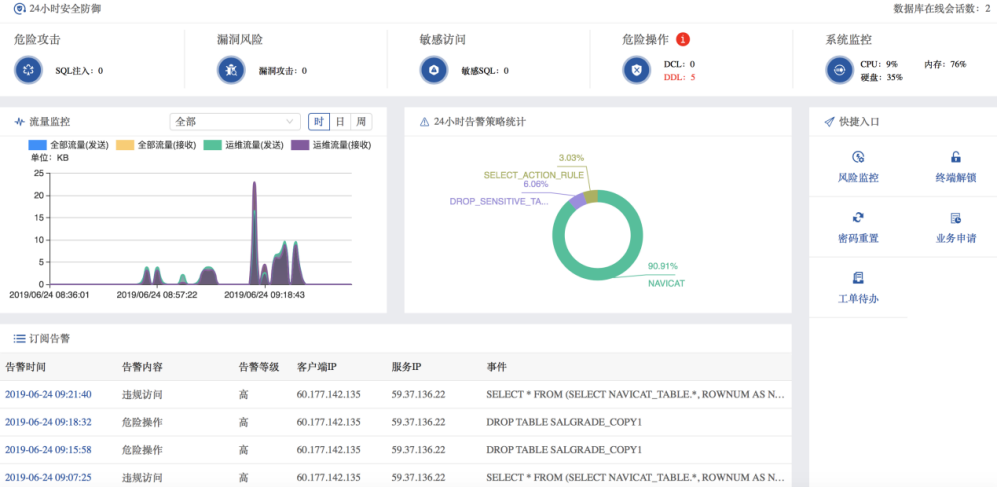This screenshot has width=997, height=487.
Task: Click the olive SELECT_ACTION_RULE donut segment
Action: (591, 196)
